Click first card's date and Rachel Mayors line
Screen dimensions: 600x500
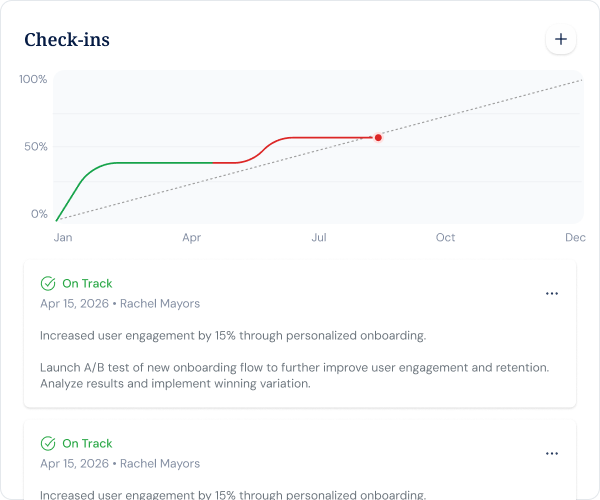(120, 303)
